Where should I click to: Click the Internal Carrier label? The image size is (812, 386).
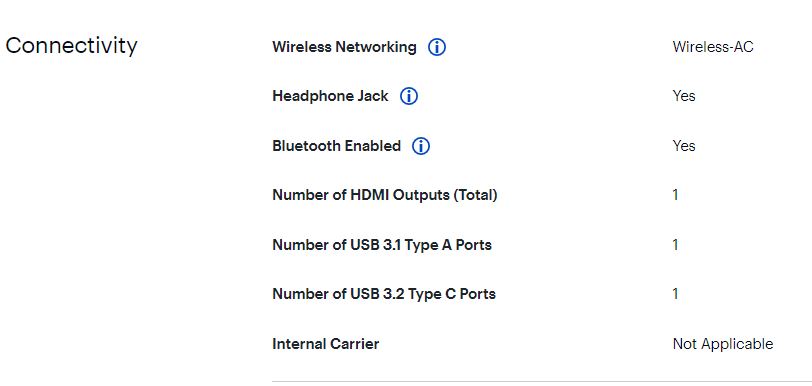point(326,344)
